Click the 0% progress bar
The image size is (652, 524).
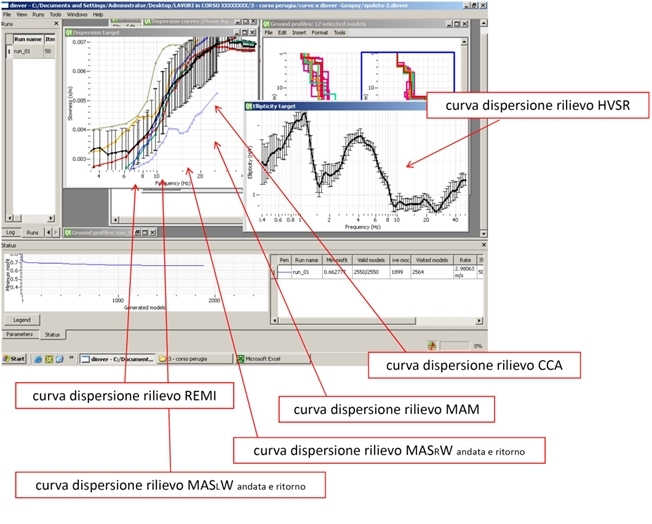click(x=454, y=346)
